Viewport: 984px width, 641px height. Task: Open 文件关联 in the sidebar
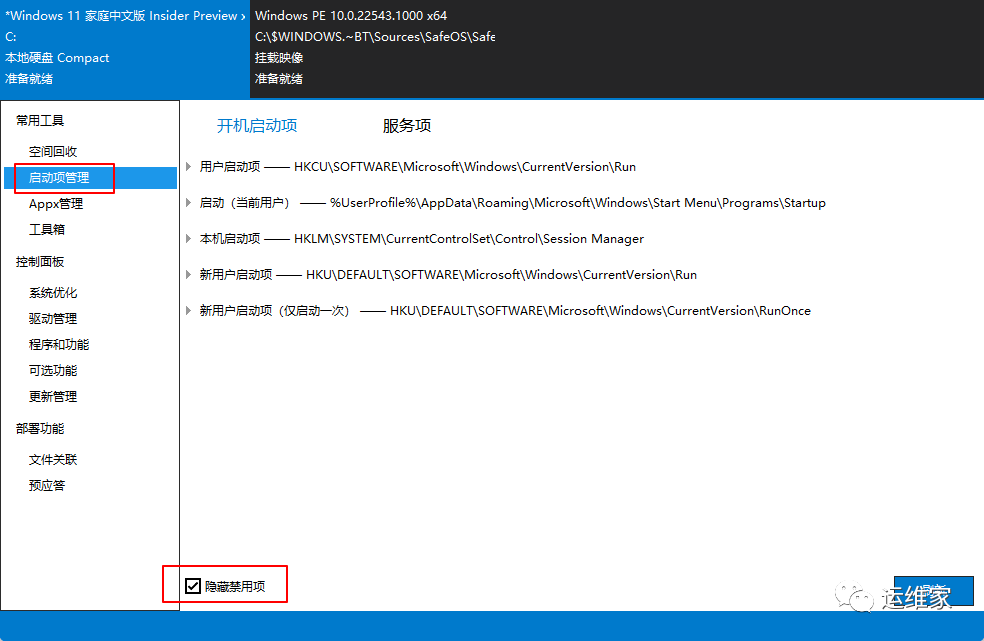pos(53,460)
